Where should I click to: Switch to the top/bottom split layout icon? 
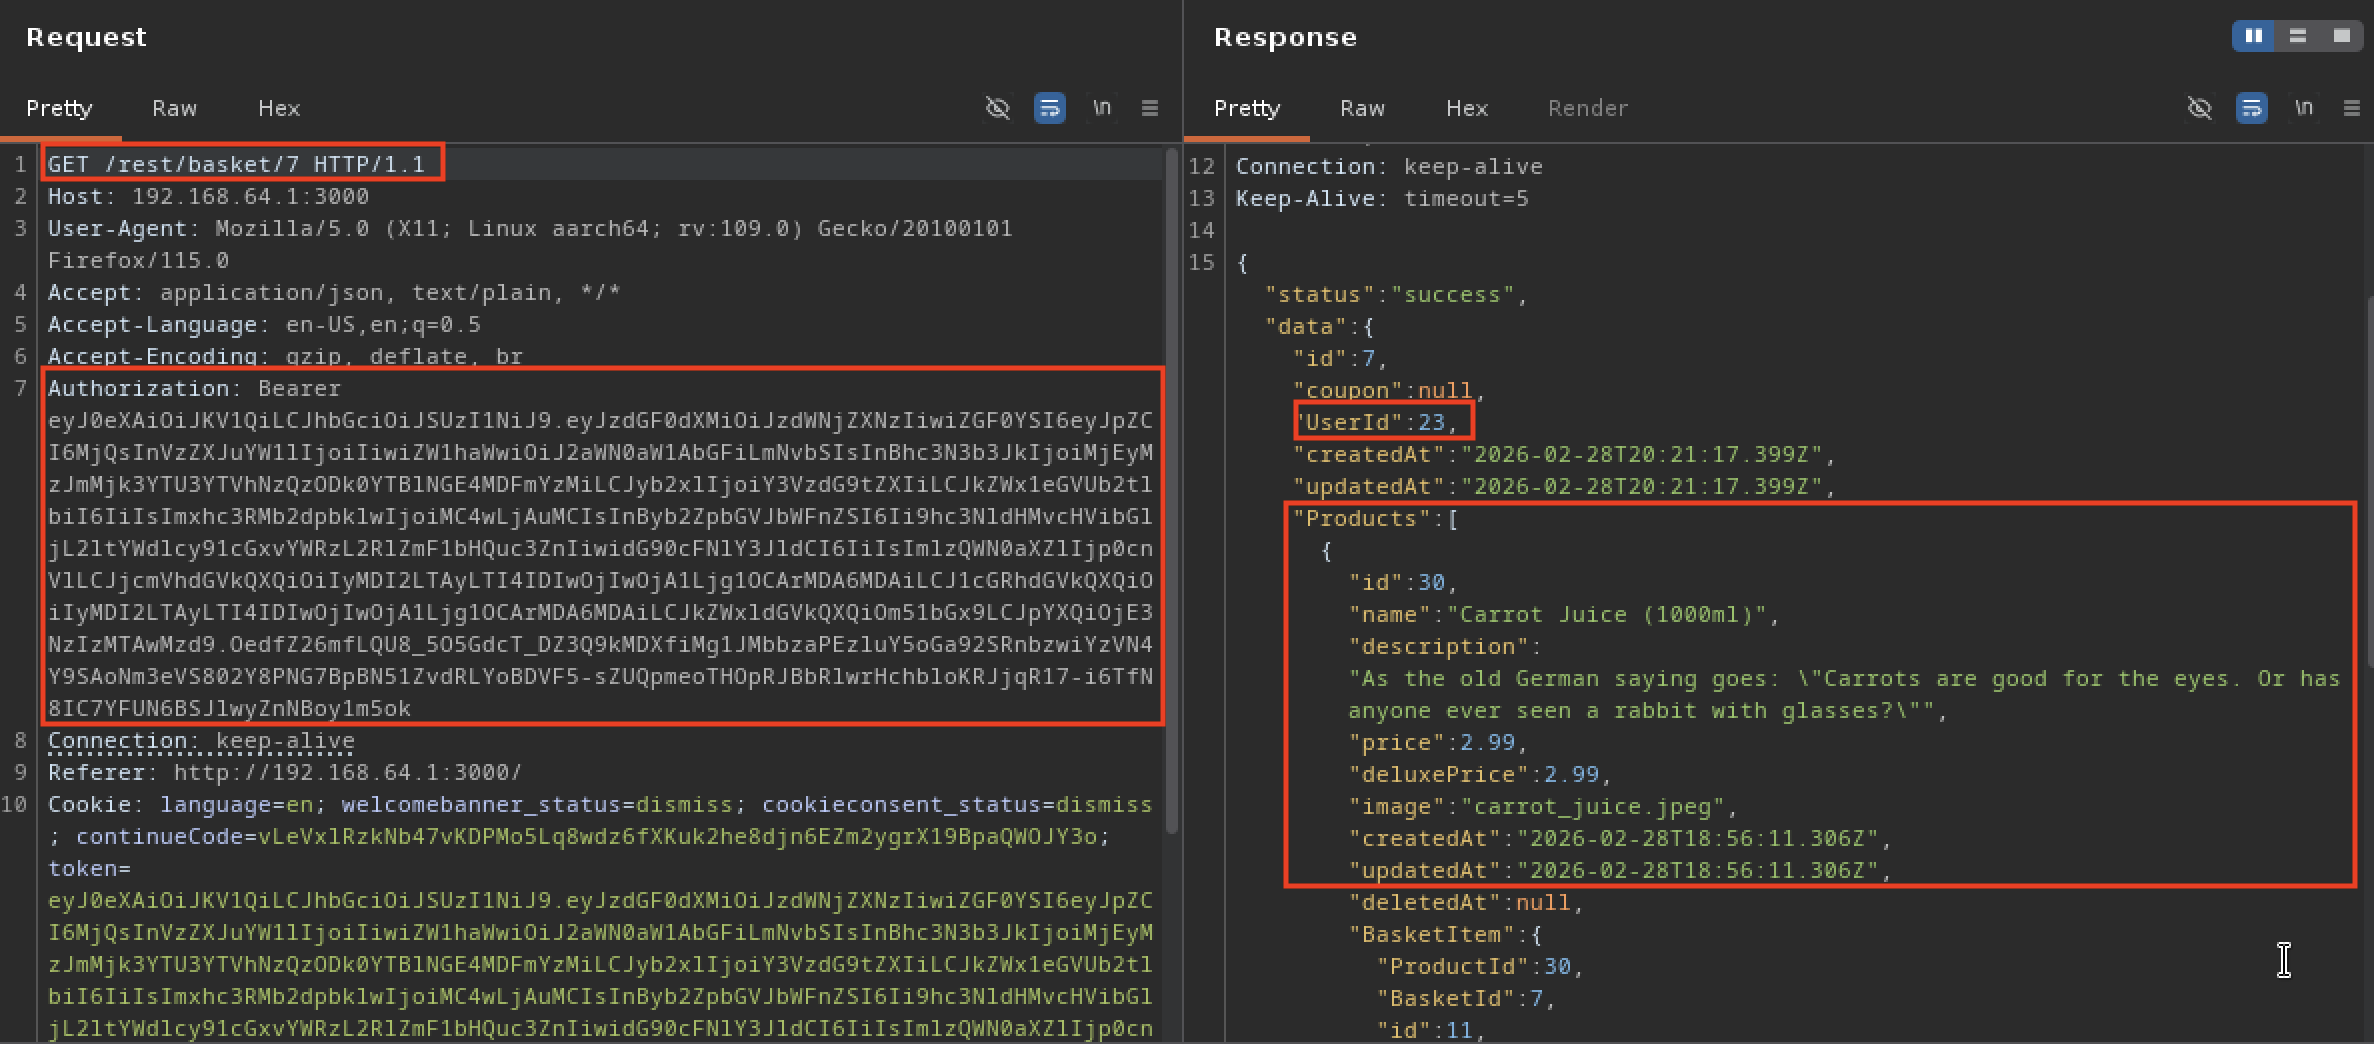pos(2297,36)
